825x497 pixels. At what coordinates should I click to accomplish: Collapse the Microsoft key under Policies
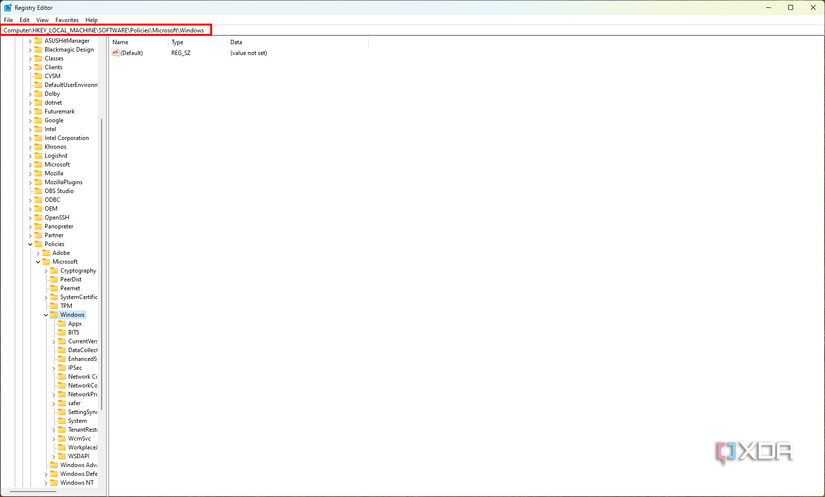[x=38, y=261]
